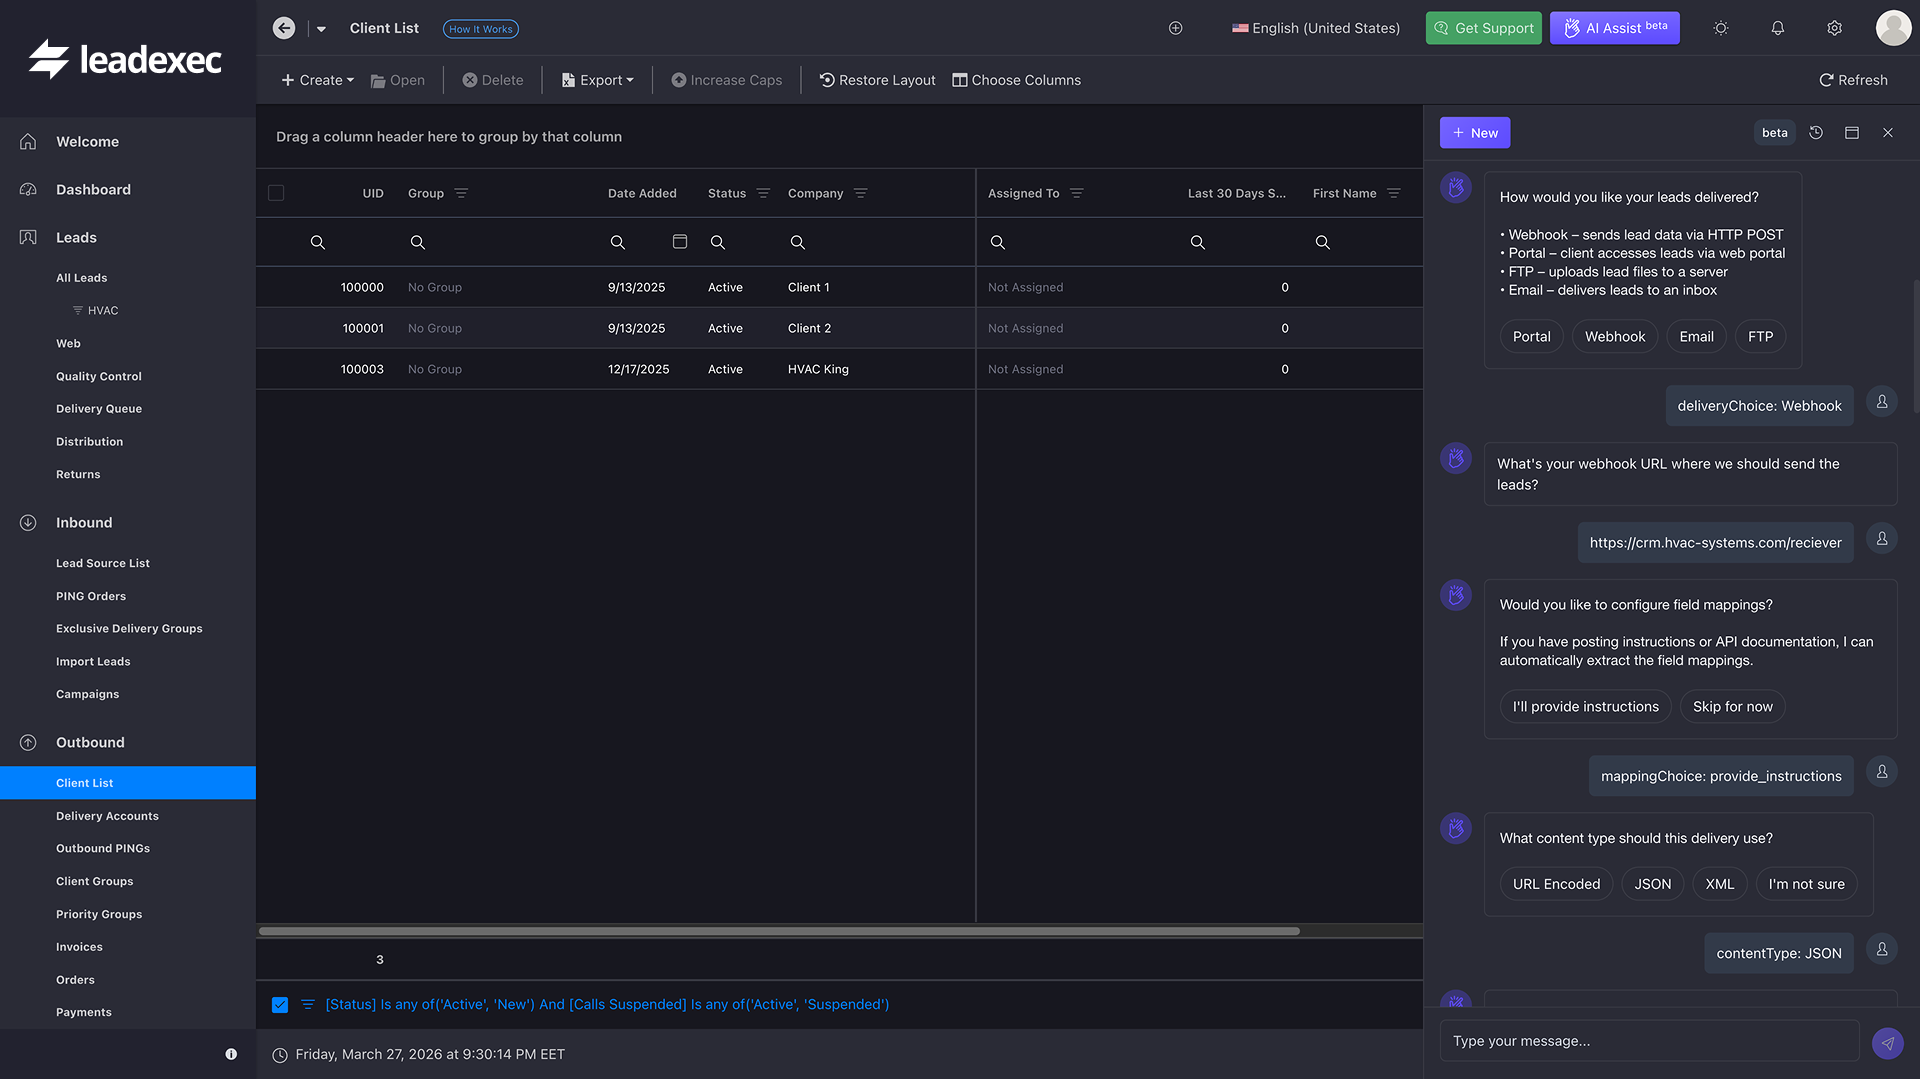
Task: Expand the Export dropdown
Action: pyautogui.click(x=598, y=80)
